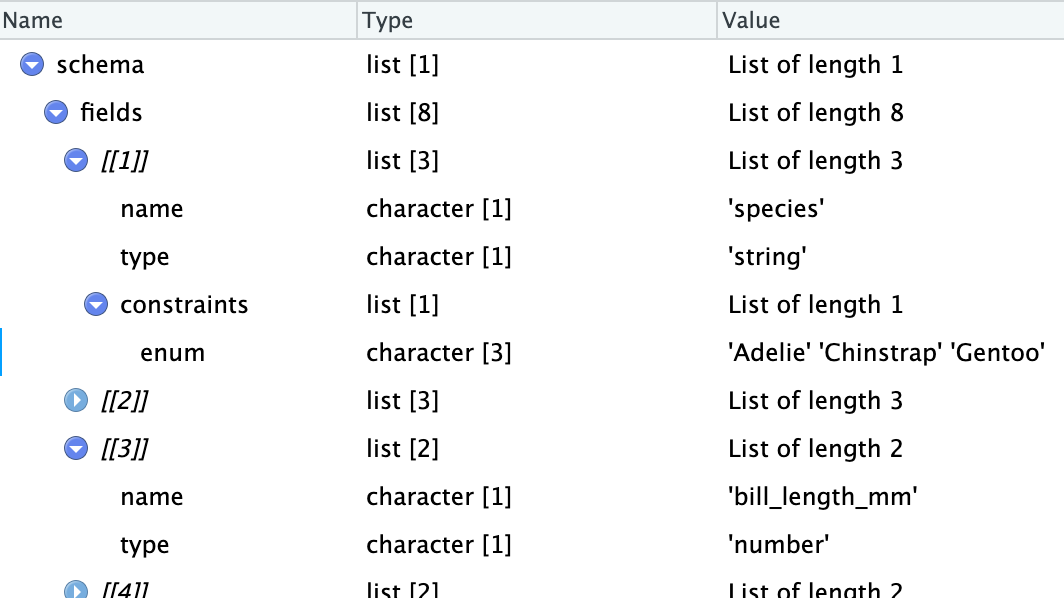Click the 'number' value
The height and width of the screenshot is (598, 1064).
778,545
